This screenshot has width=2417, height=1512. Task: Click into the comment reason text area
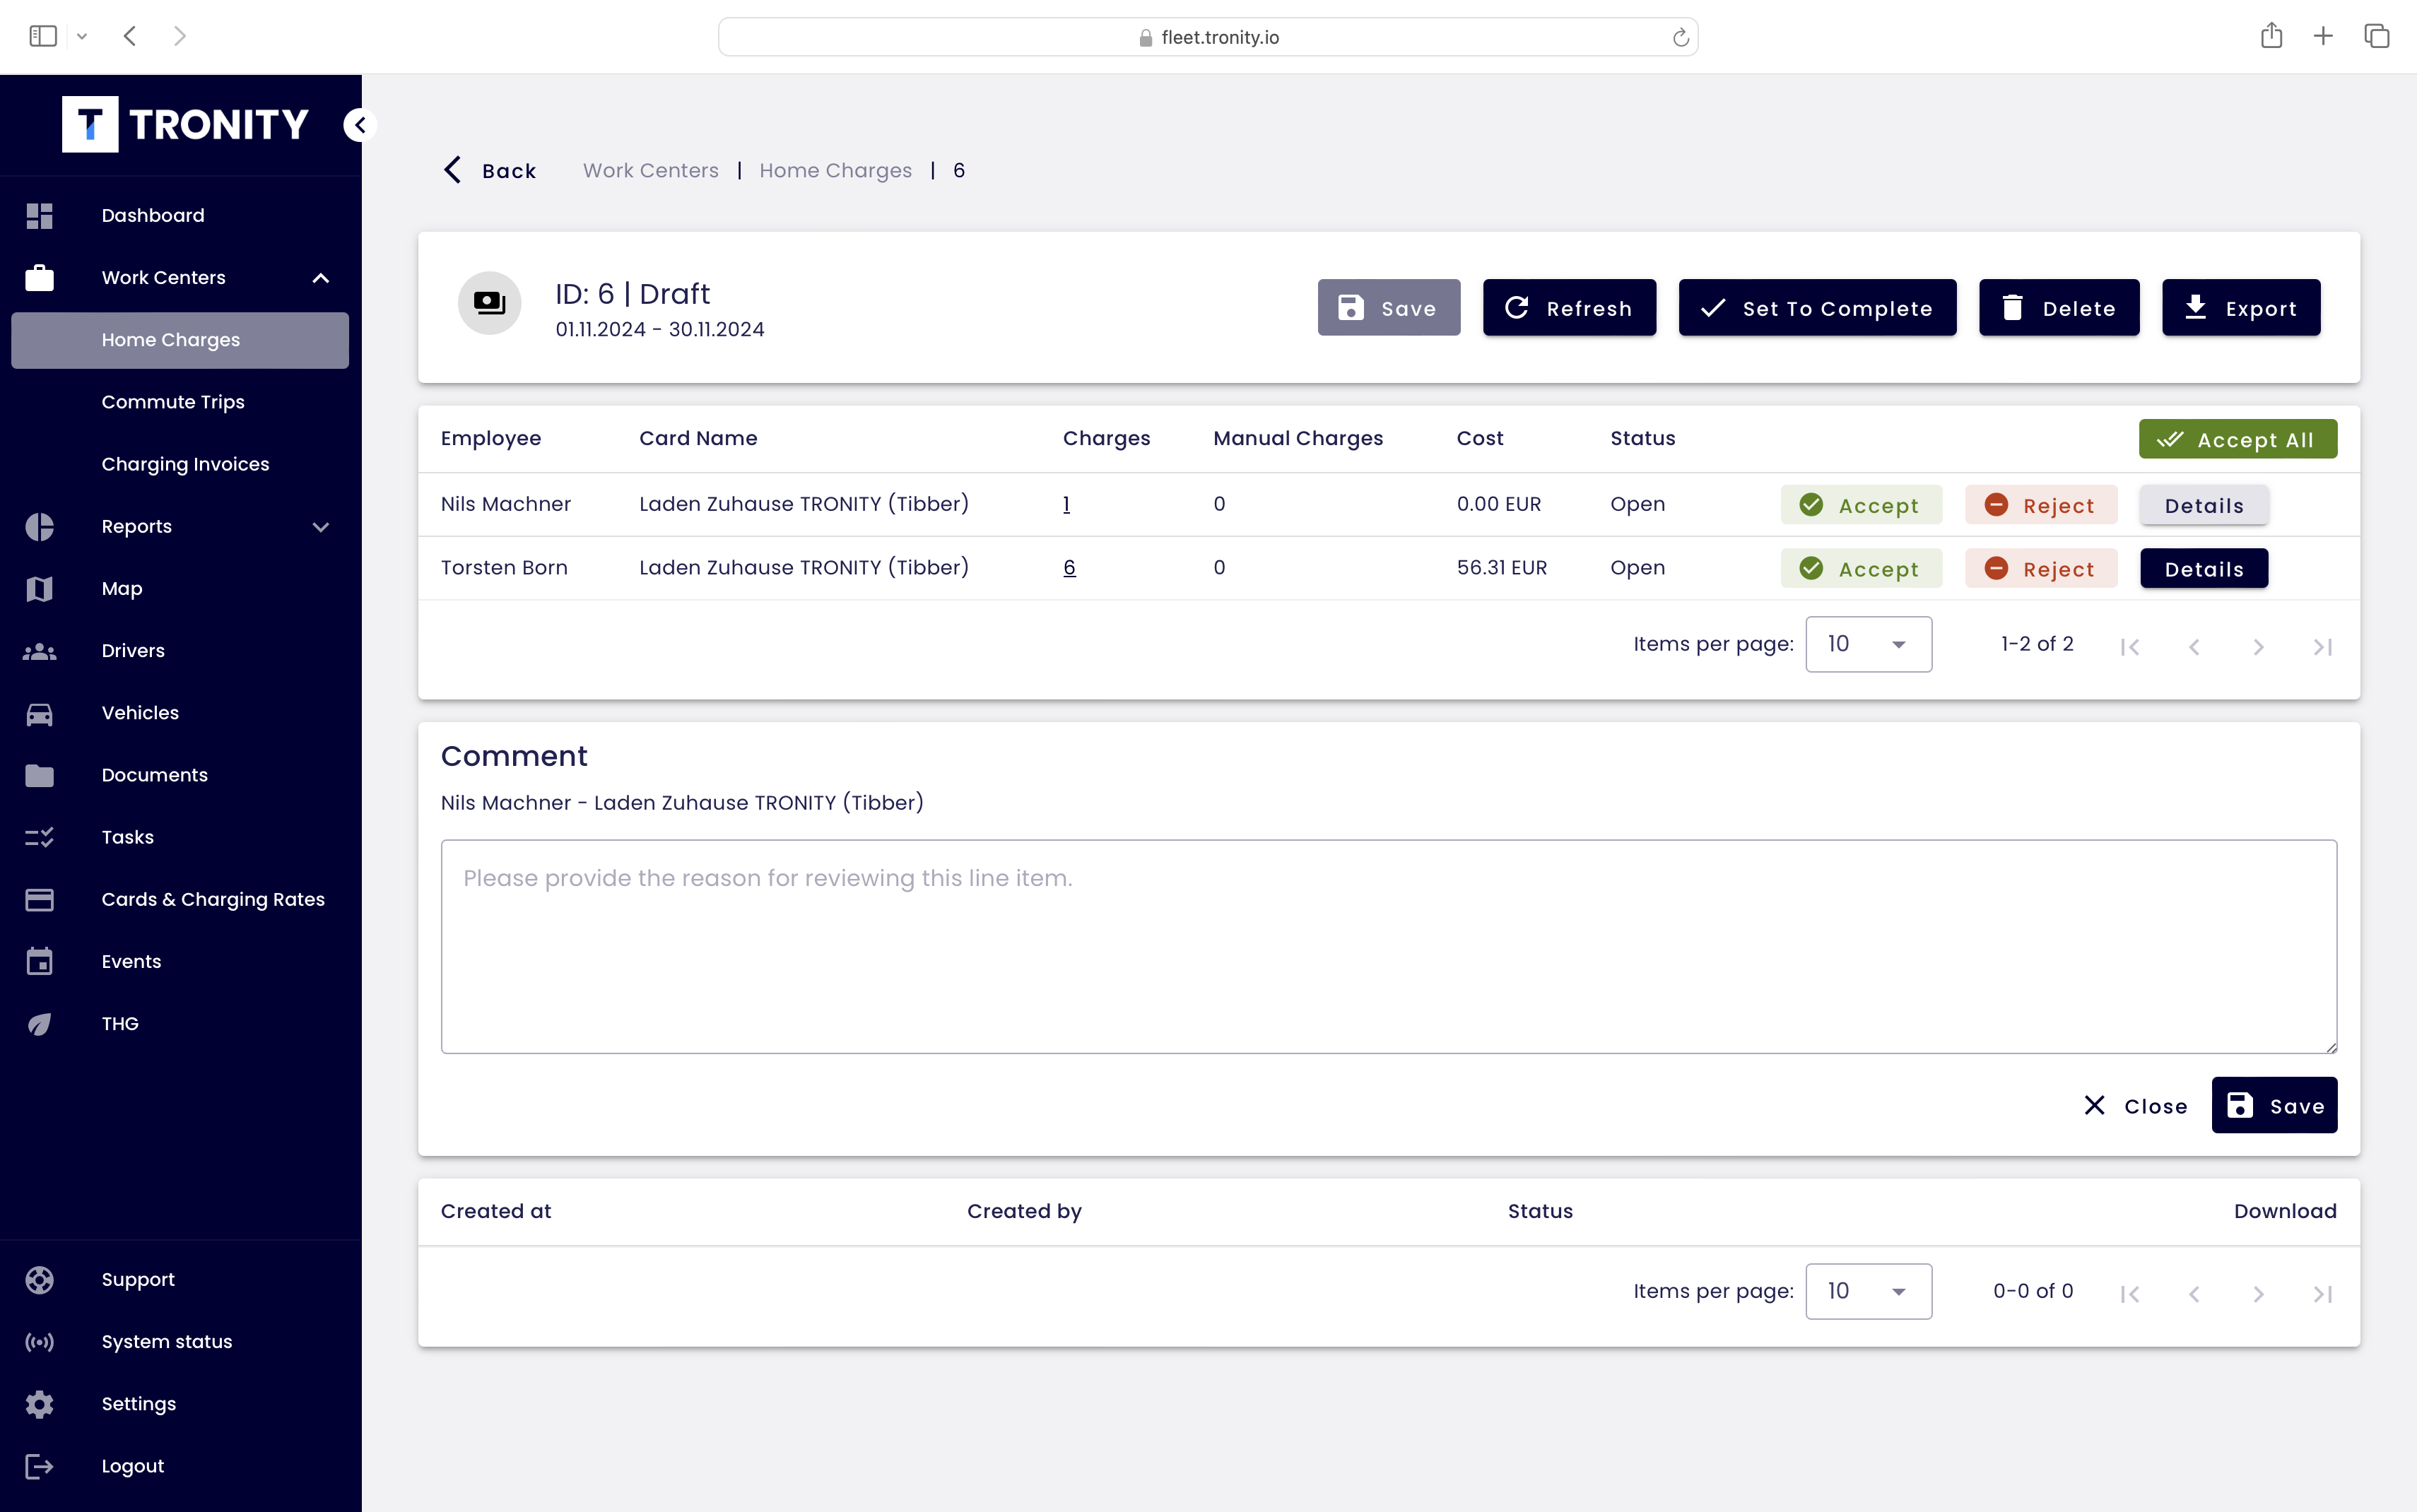pos(1388,946)
